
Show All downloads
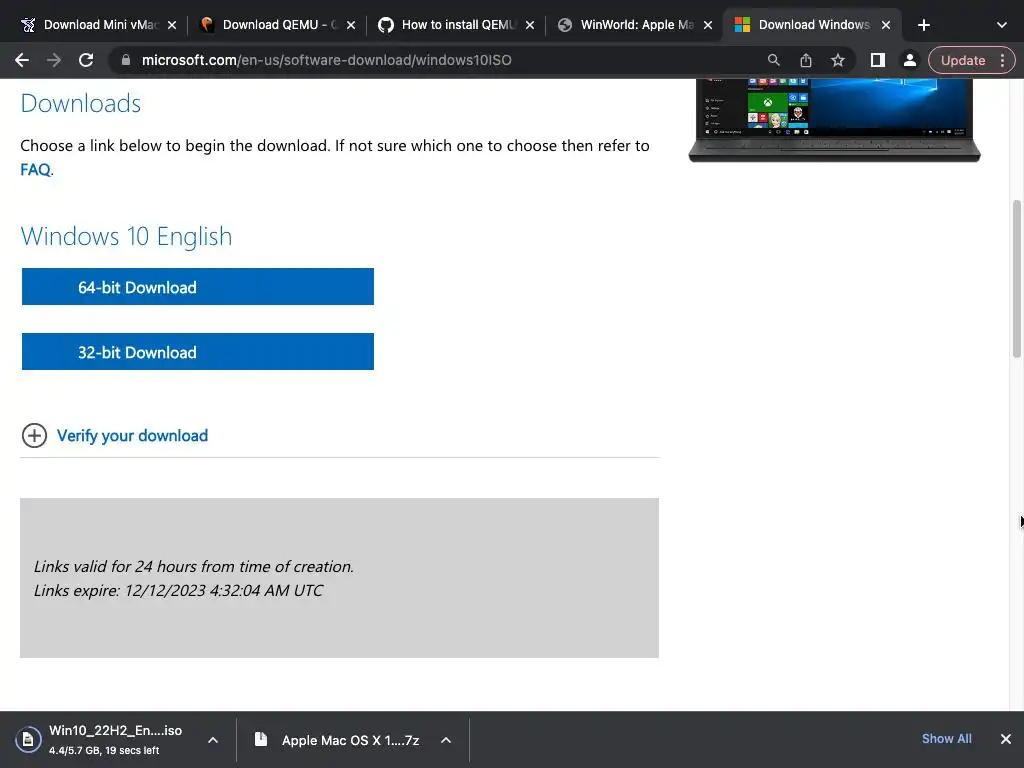946,739
